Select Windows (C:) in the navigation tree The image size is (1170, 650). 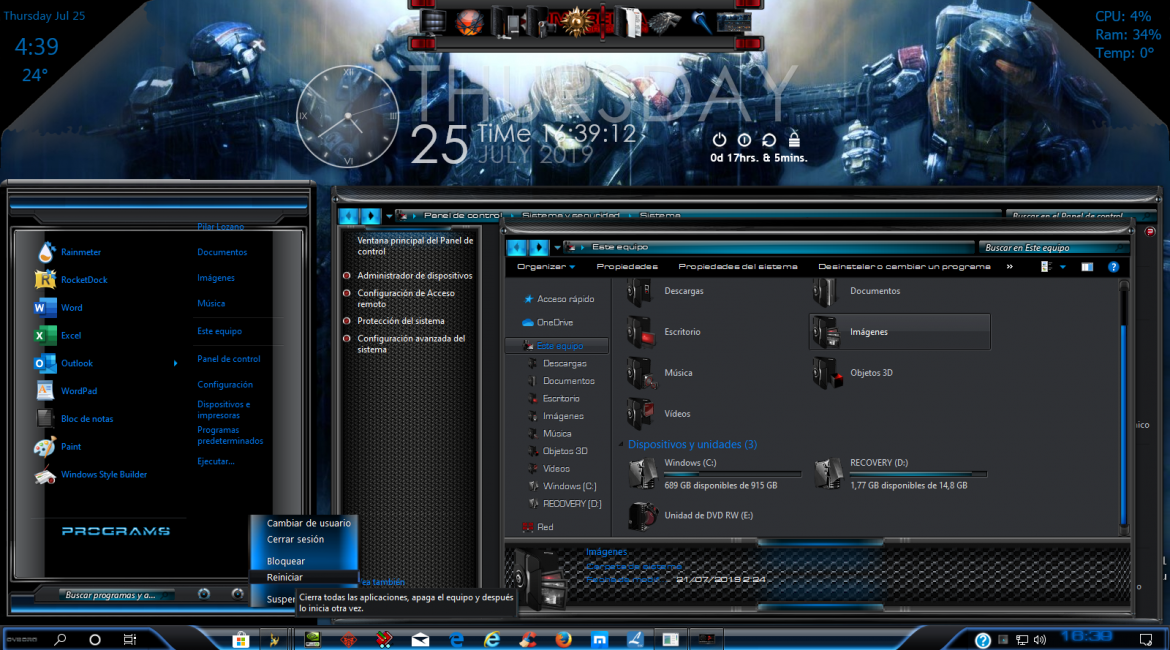[x=563, y=487]
